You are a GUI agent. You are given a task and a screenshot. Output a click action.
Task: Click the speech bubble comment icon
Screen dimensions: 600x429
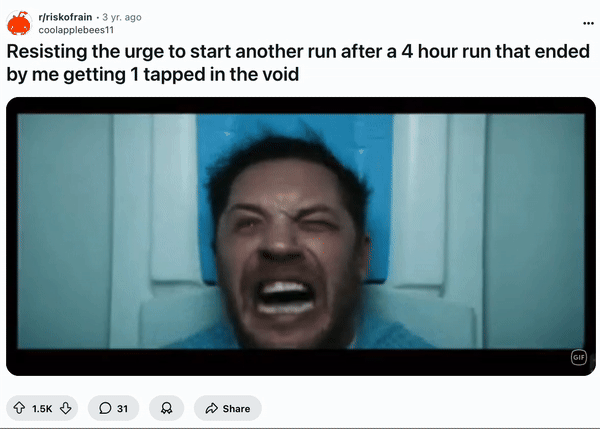(105, 408)
